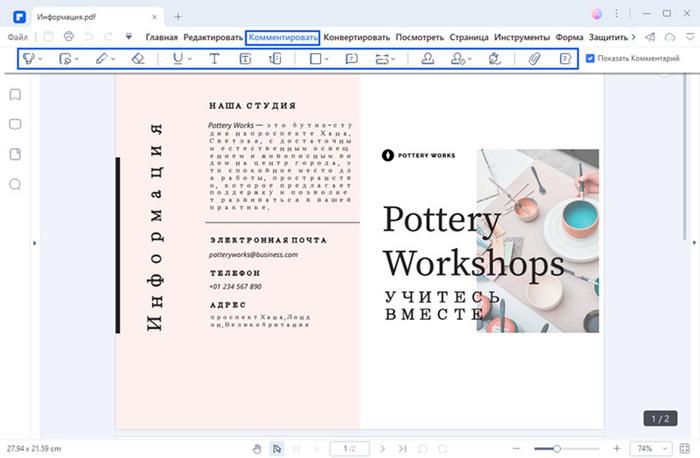700x458 pixels.
Task: Expand the Underline style dropdown arrow
Action: click(190, 60)
